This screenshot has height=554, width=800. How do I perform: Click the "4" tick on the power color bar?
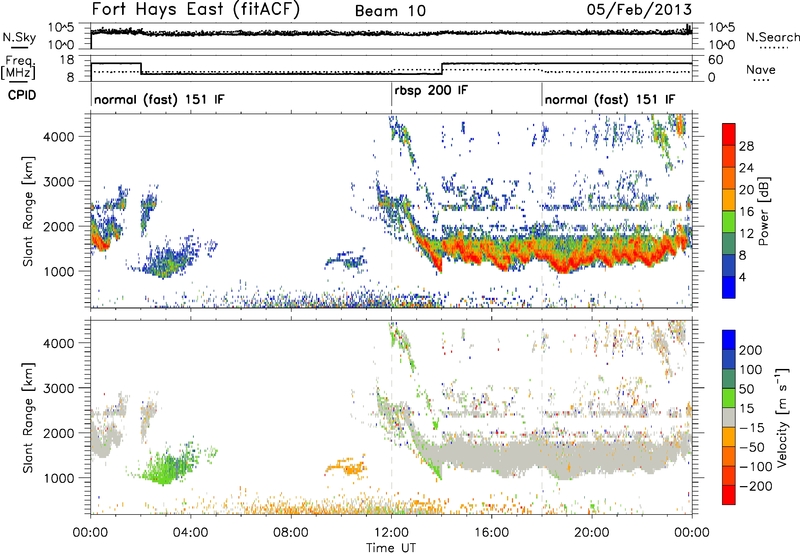pyautogui.click(x=743, y=277)
